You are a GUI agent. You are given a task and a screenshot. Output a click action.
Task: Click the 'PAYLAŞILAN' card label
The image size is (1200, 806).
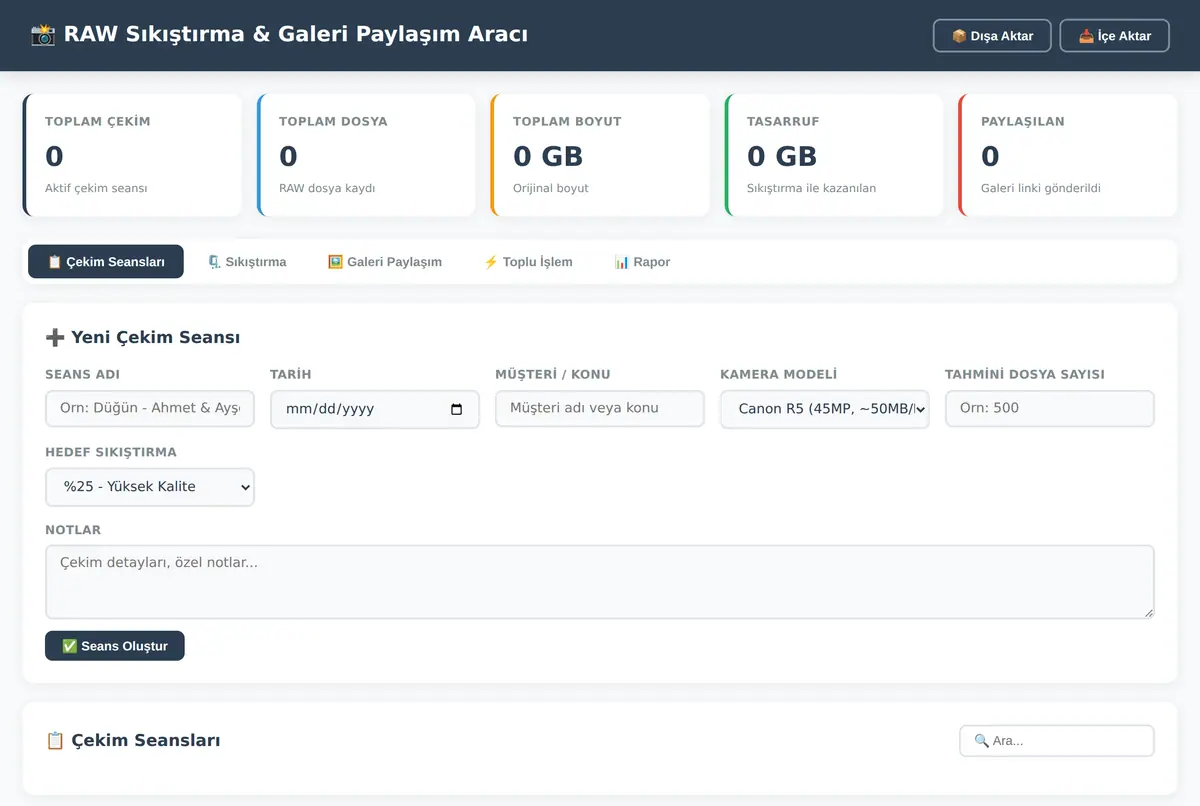(x=1023, y=122)
